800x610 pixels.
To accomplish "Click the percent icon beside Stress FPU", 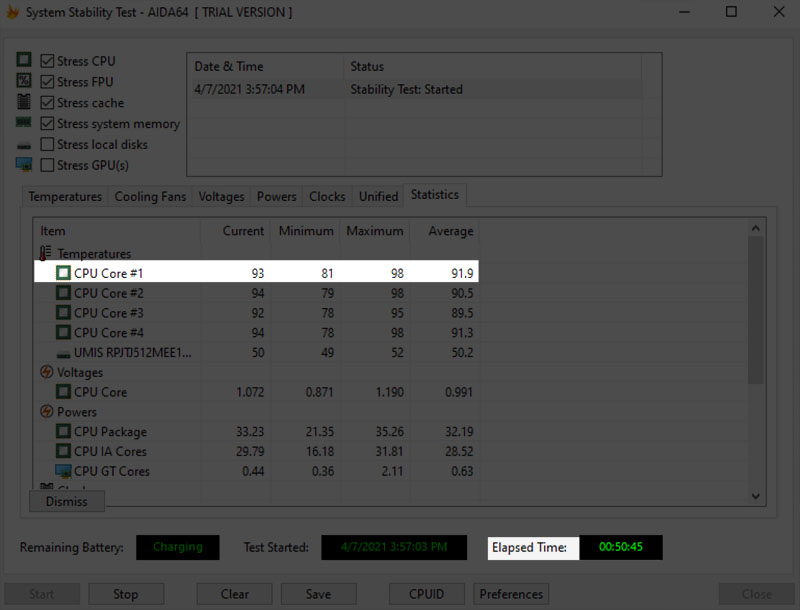I will (x=23, y=81).
